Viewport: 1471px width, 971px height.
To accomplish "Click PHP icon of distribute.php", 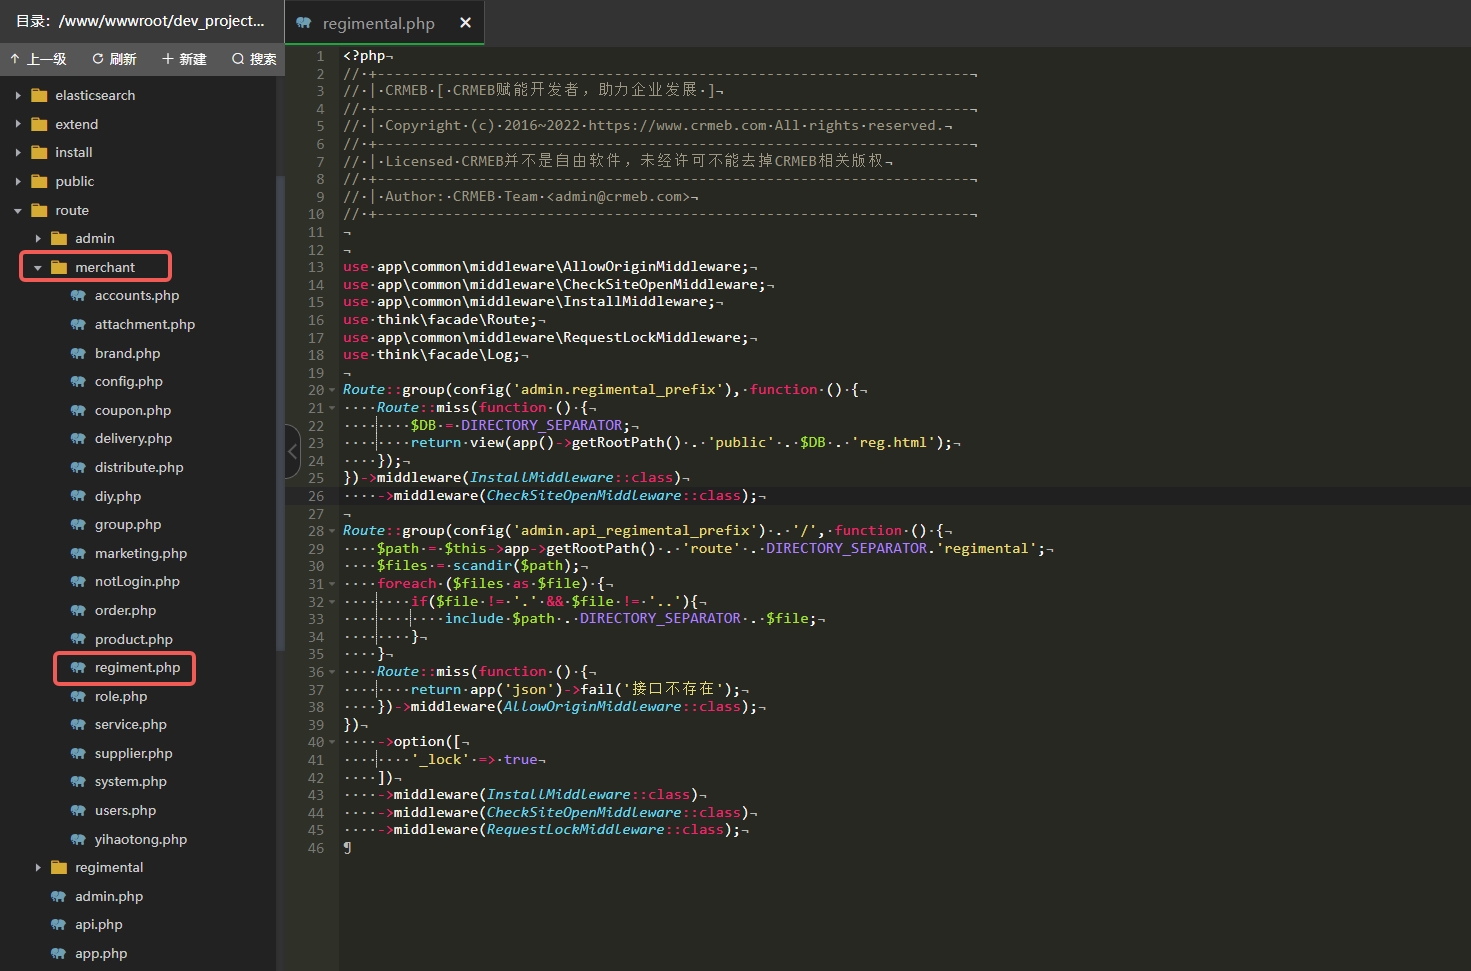I will pyautogui.click(x=78, y=467).
